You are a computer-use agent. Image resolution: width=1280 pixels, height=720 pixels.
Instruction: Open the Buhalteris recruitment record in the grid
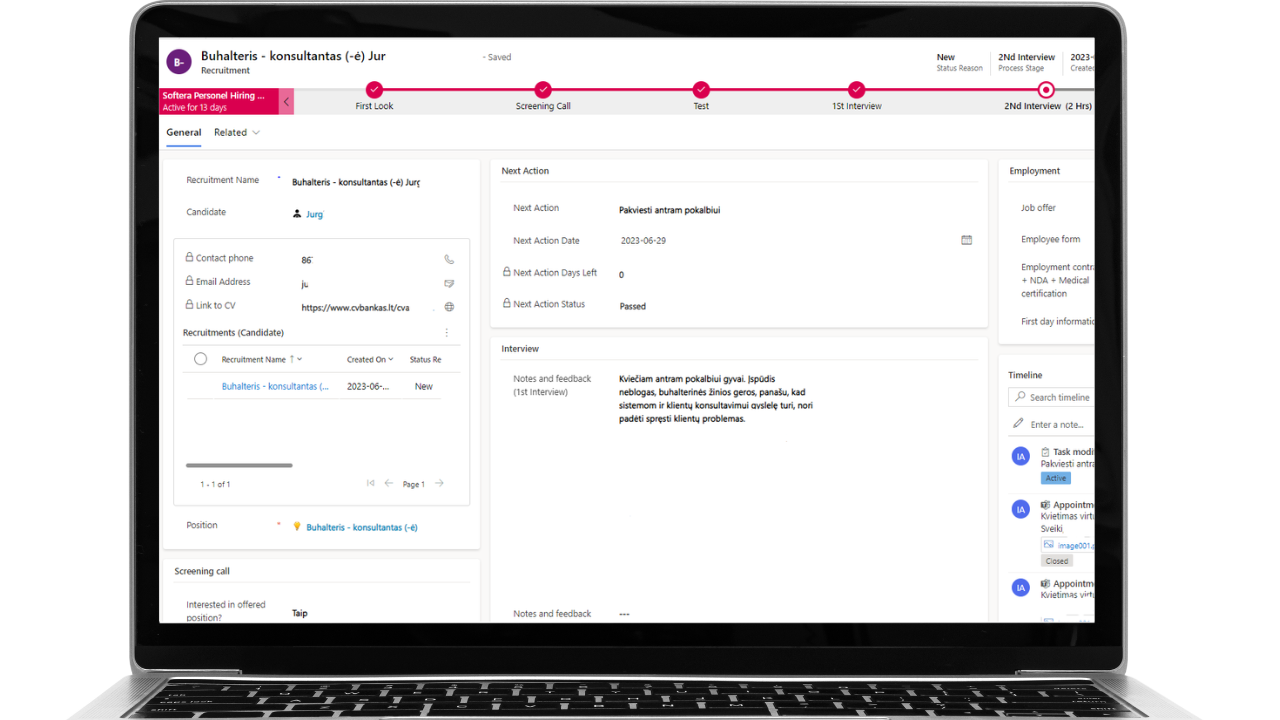[274, 386]
